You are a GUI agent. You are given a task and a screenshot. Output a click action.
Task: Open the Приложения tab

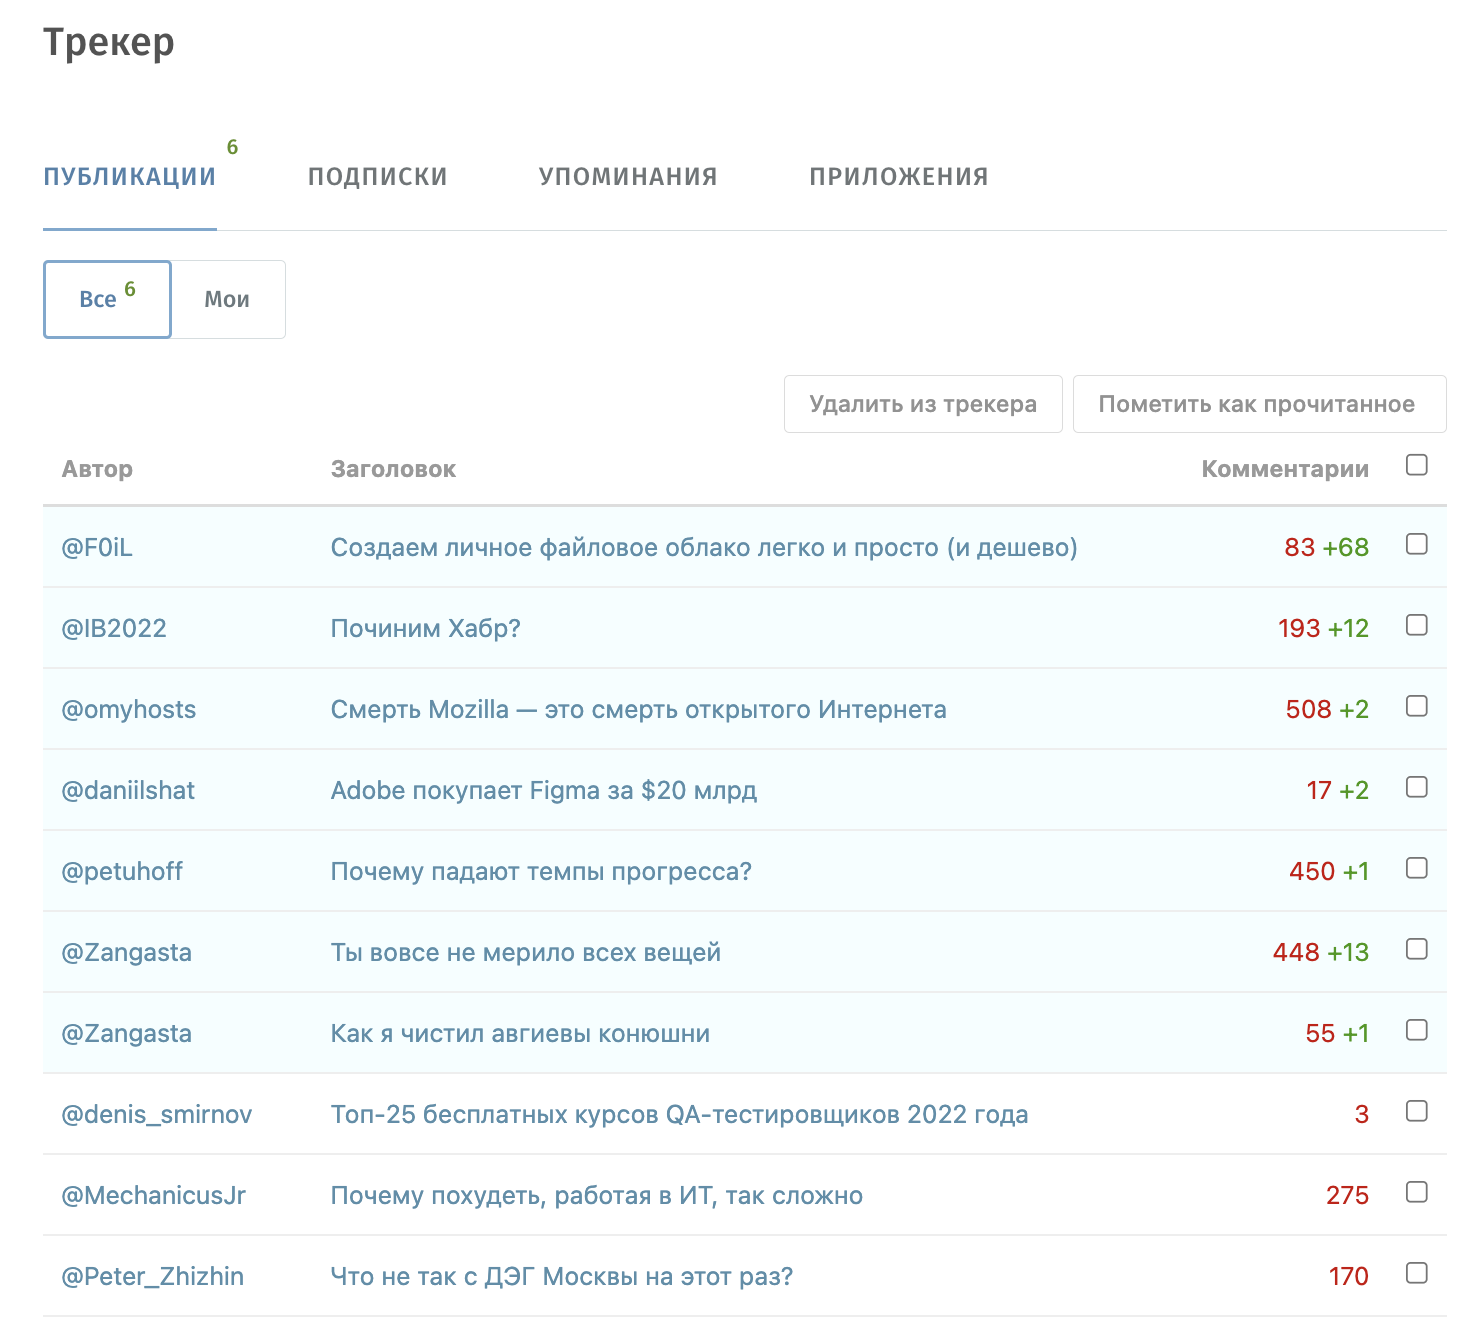899,177
